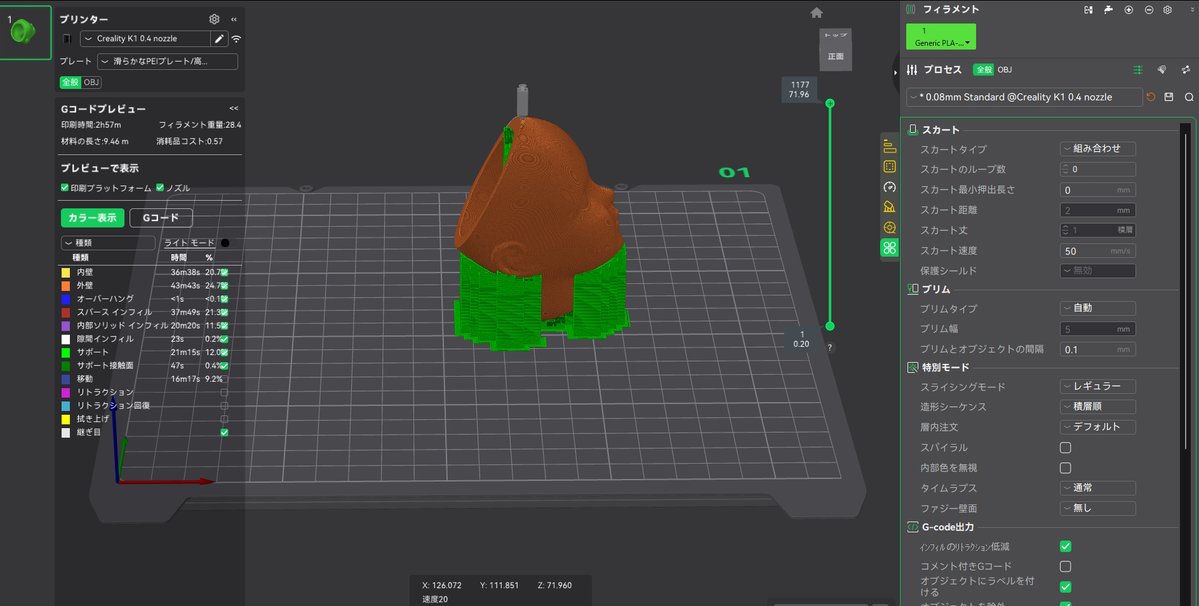Open strength settings side tab icon
Viewport: 1199px width, 606px height.
[x=889, y=167]
